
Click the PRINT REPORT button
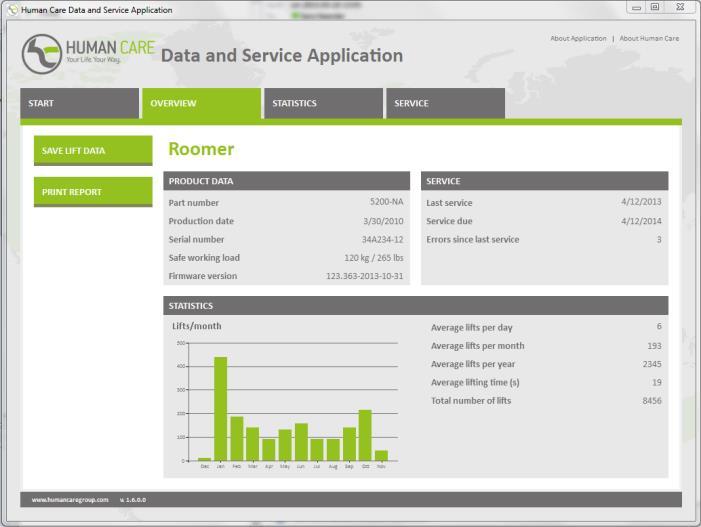pyautogui.click(x=93, y=192)
